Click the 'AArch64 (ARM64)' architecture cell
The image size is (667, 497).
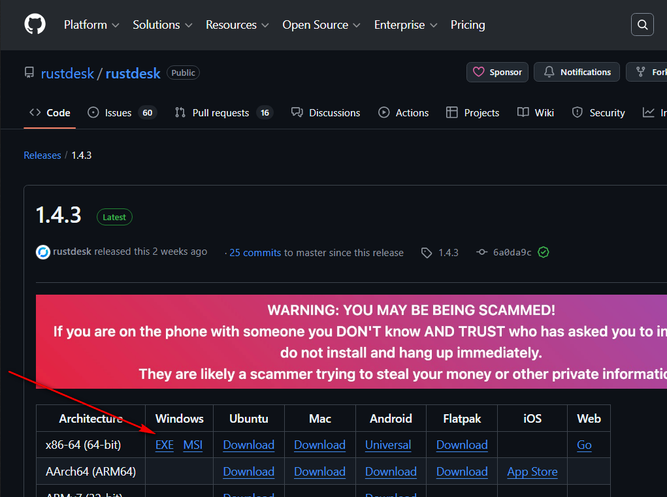tap(91, 472)
